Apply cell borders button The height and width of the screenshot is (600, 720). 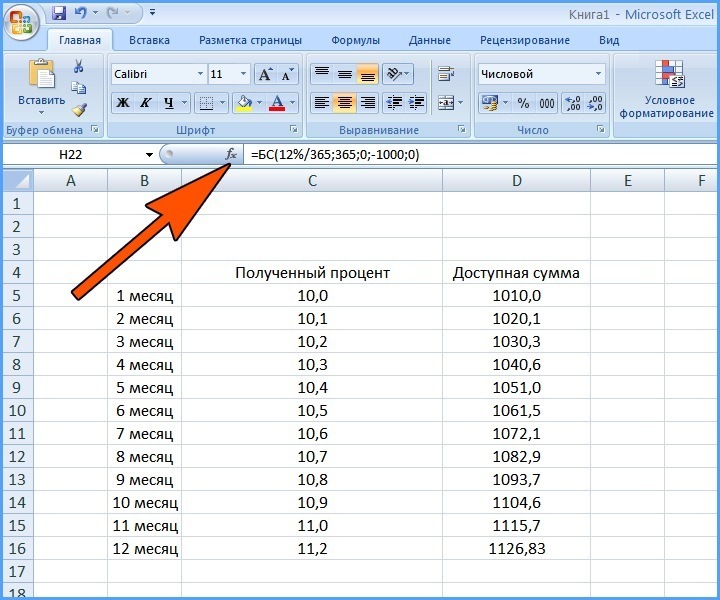tap(206, 103)
